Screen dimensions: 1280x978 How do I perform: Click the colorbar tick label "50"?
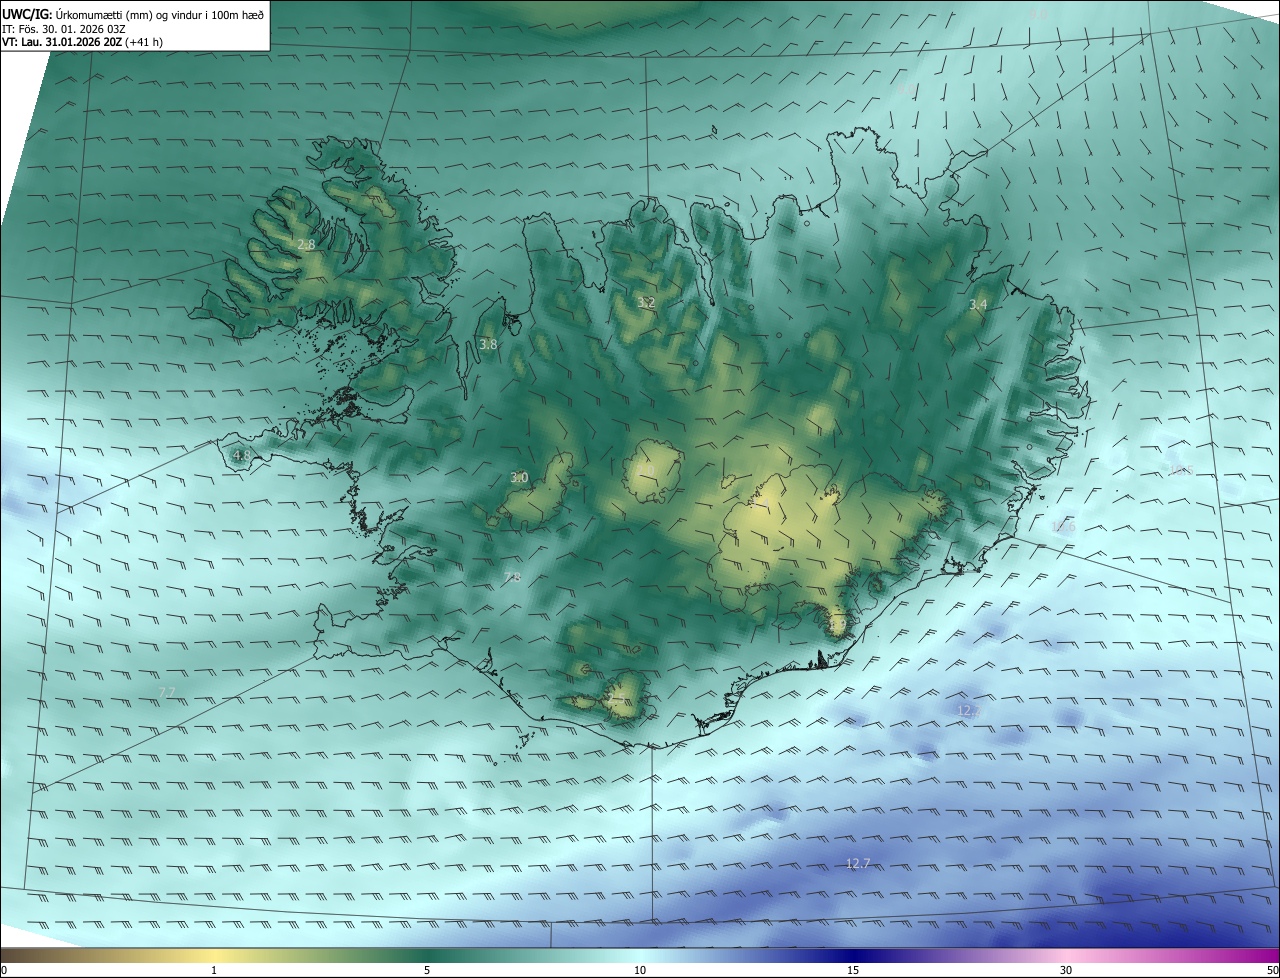1272,970
